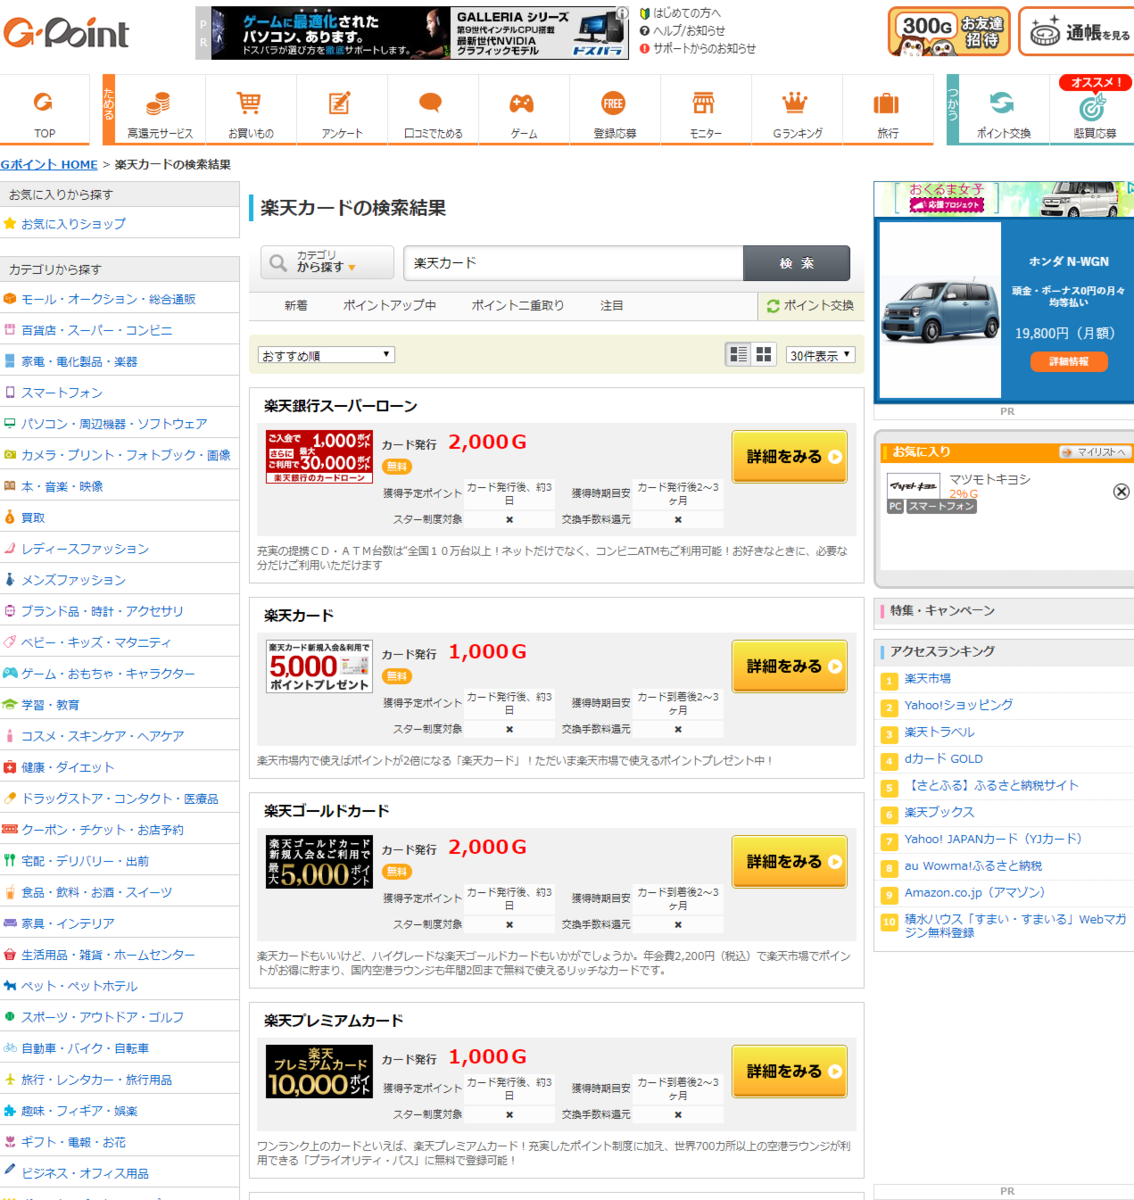Open 旅行 suitcase icon
1134x1200 pixels.
(886, 103)
